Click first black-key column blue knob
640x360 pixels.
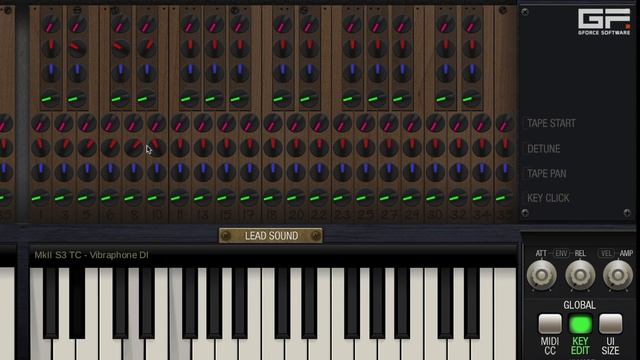pyautogui.click(x=51, y=72)
